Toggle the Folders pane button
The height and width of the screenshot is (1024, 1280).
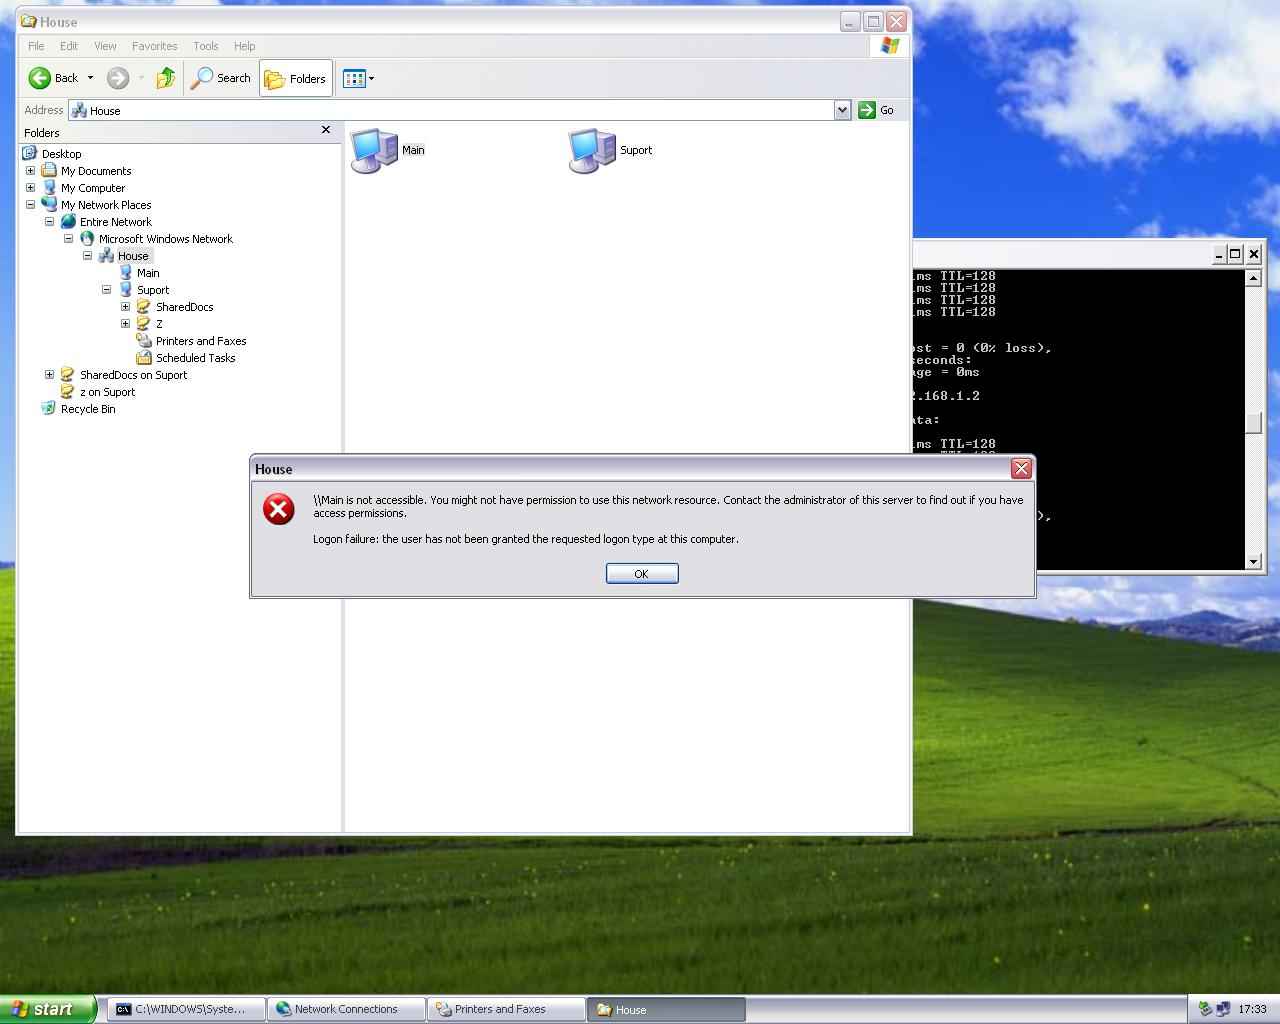pyautogui.click(x=296, y=78)
